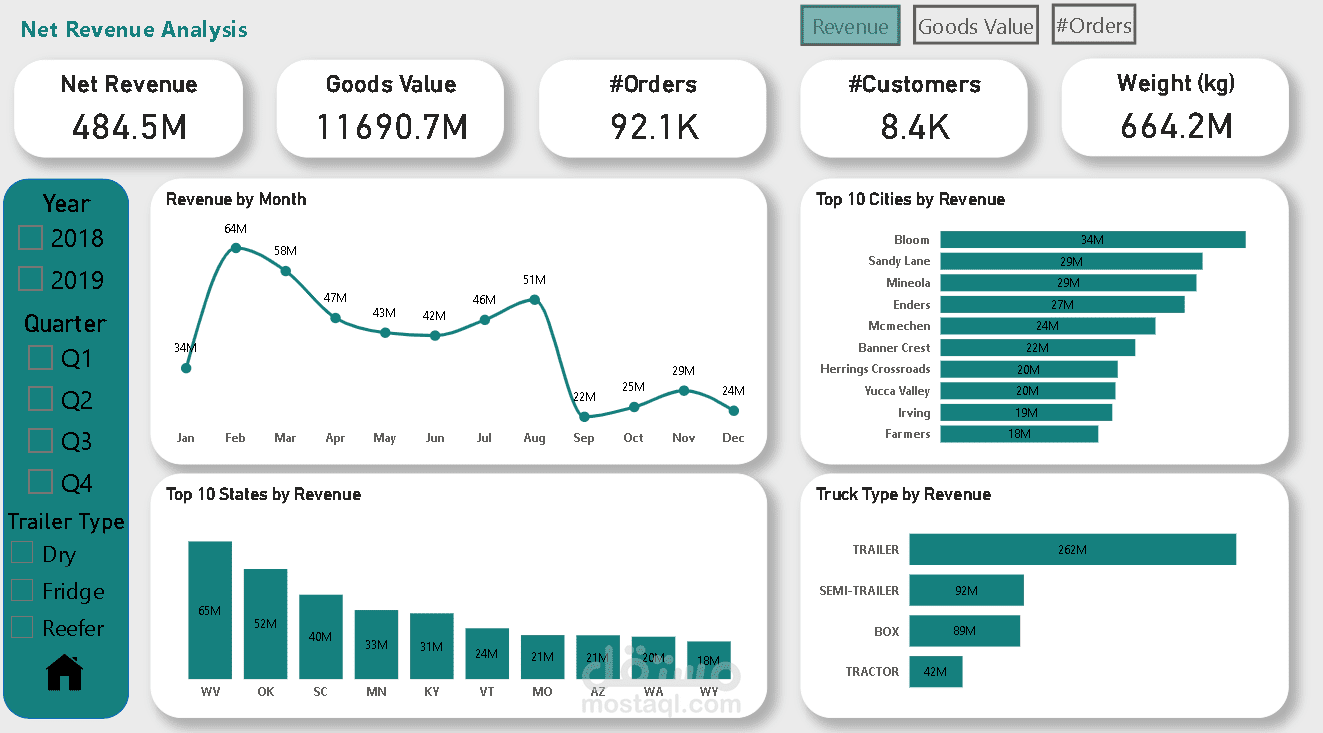Check the 2018 year checkbox
The height and width of the screenshot is (733, 1323).
coord(28,238)
